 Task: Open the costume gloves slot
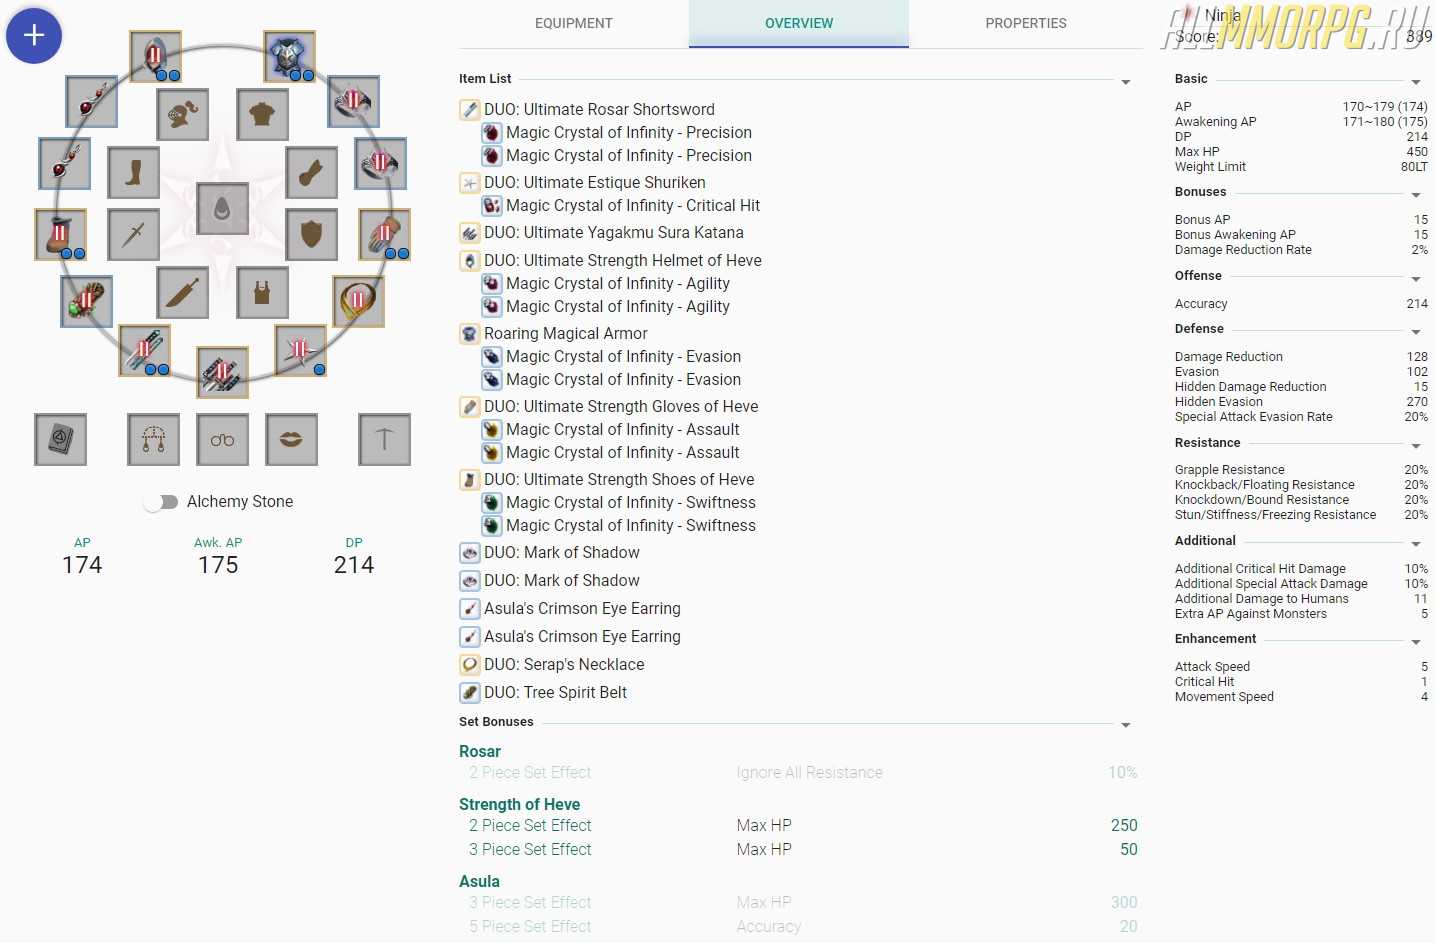[311, 173]
